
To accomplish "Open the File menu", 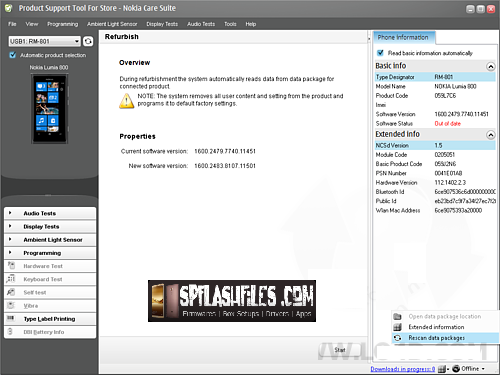I will [x=12, y=24].
